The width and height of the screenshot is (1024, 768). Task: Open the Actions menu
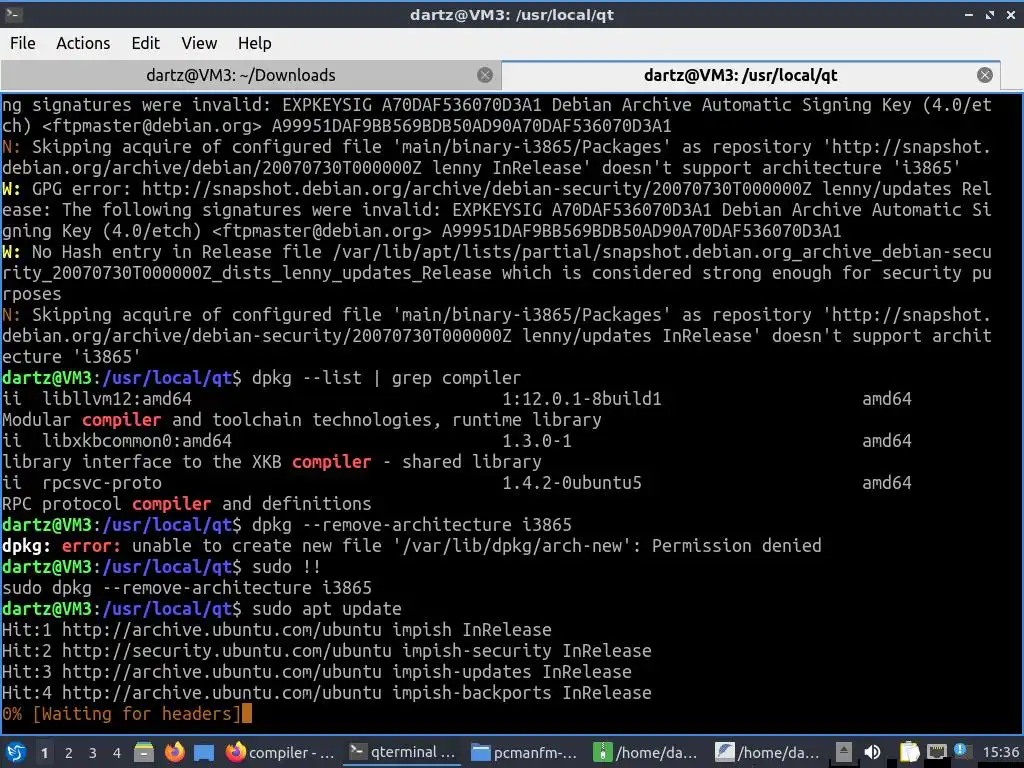pos(83,43)
